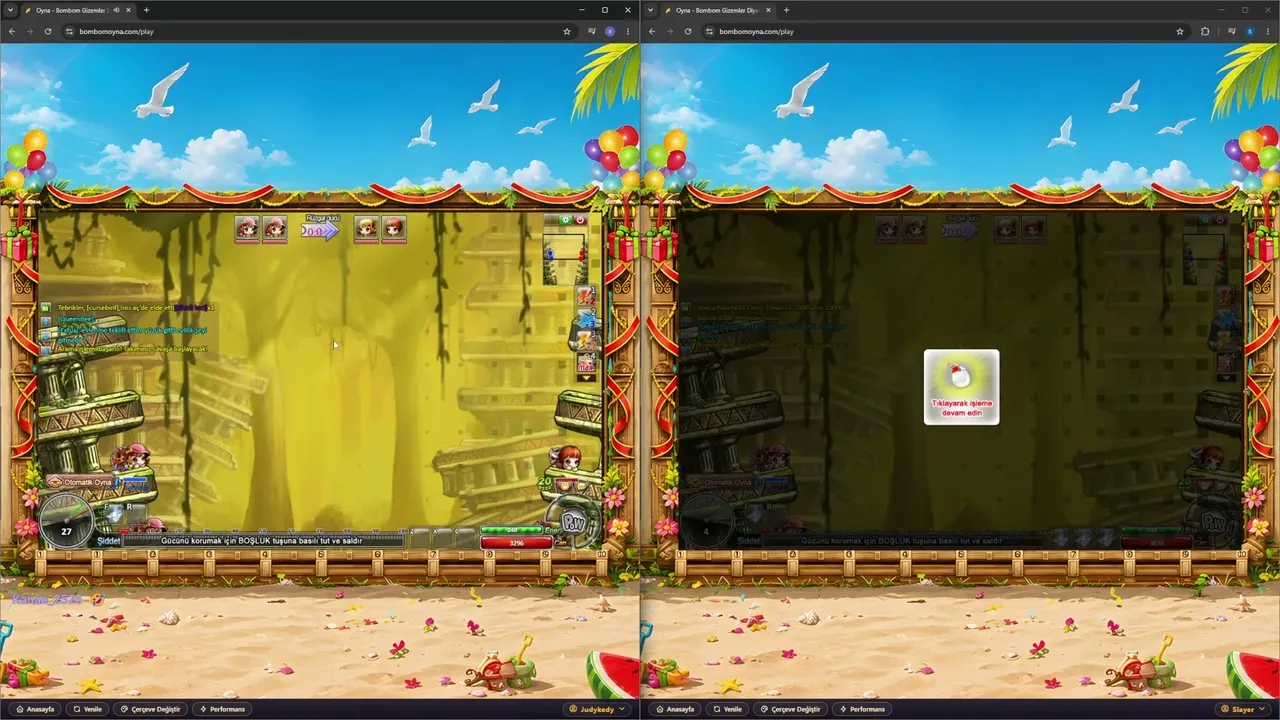This screenshot has height=720, width=1280.
Task: View site information icon in right browser
Action: [x=709, y=31]
